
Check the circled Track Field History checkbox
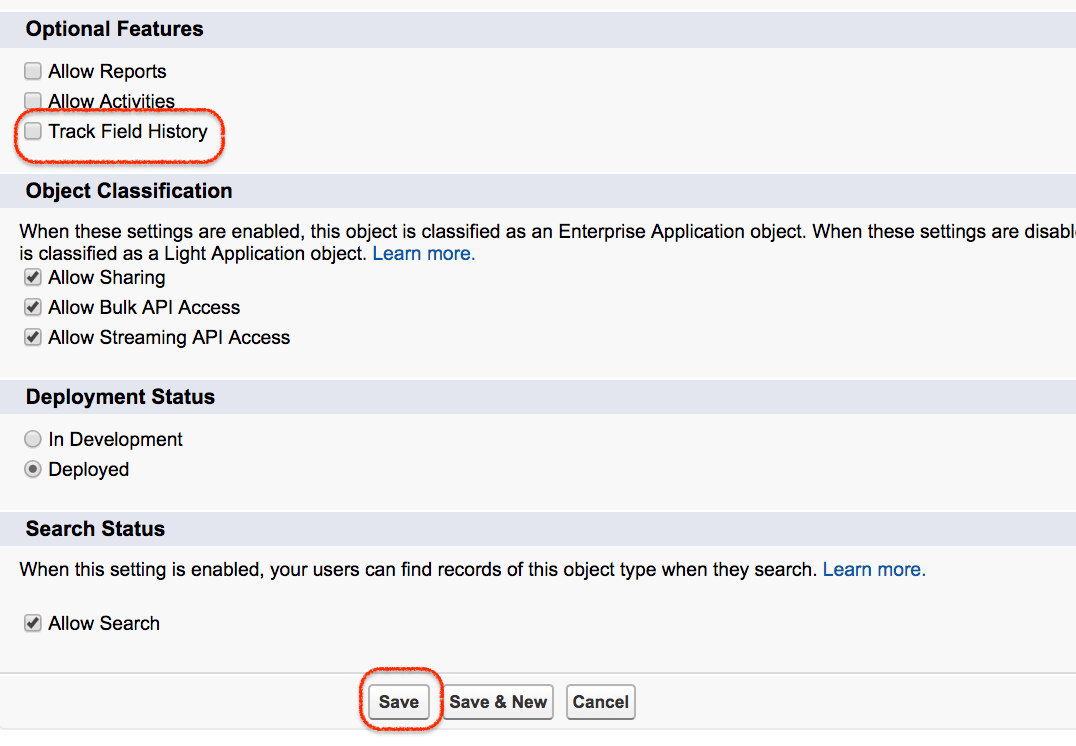tap(31, 130)
